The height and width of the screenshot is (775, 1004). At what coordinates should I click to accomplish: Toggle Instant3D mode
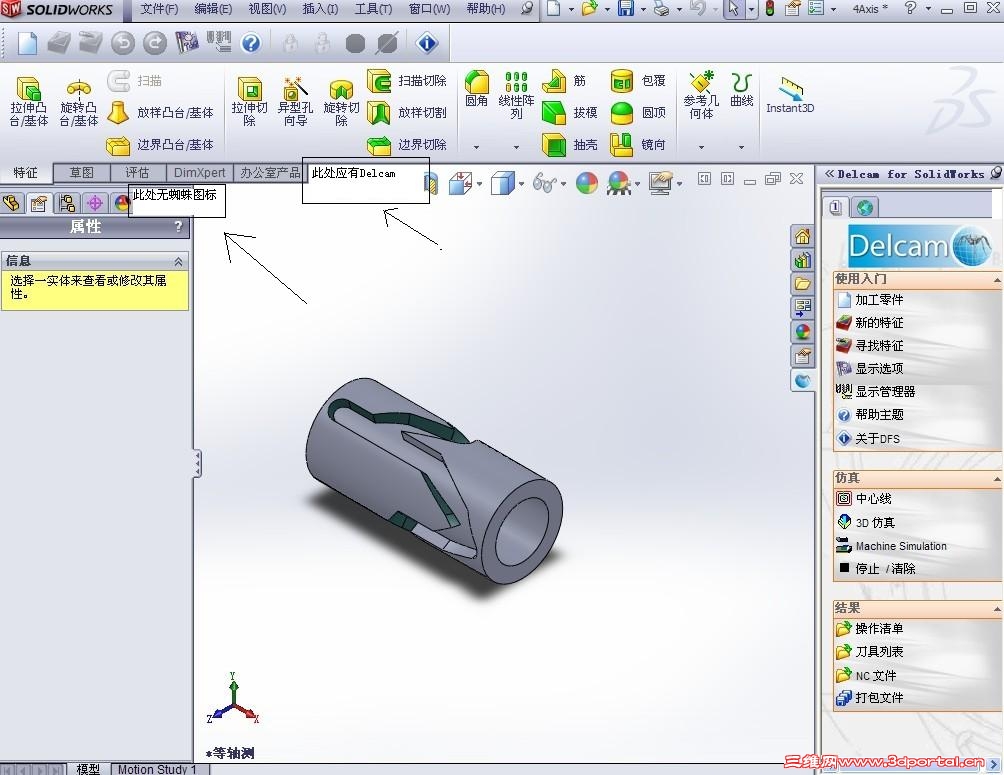790,95
